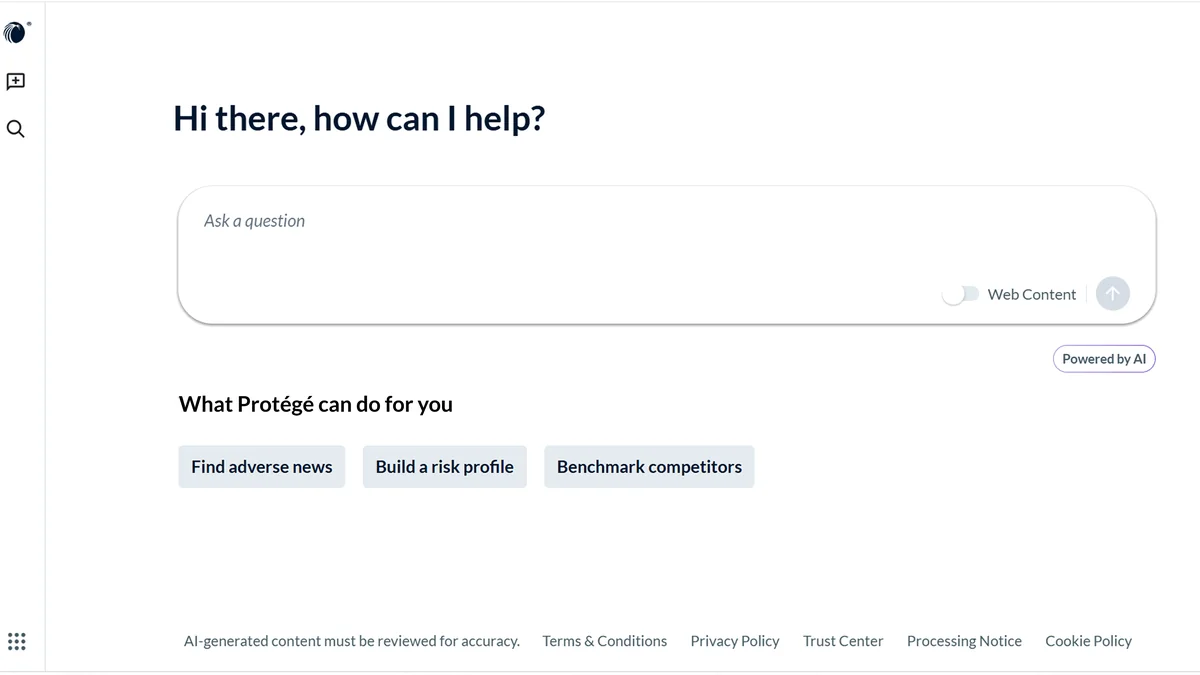Click the Web Content label
1200x675 pixels.
pos(1031,294)
